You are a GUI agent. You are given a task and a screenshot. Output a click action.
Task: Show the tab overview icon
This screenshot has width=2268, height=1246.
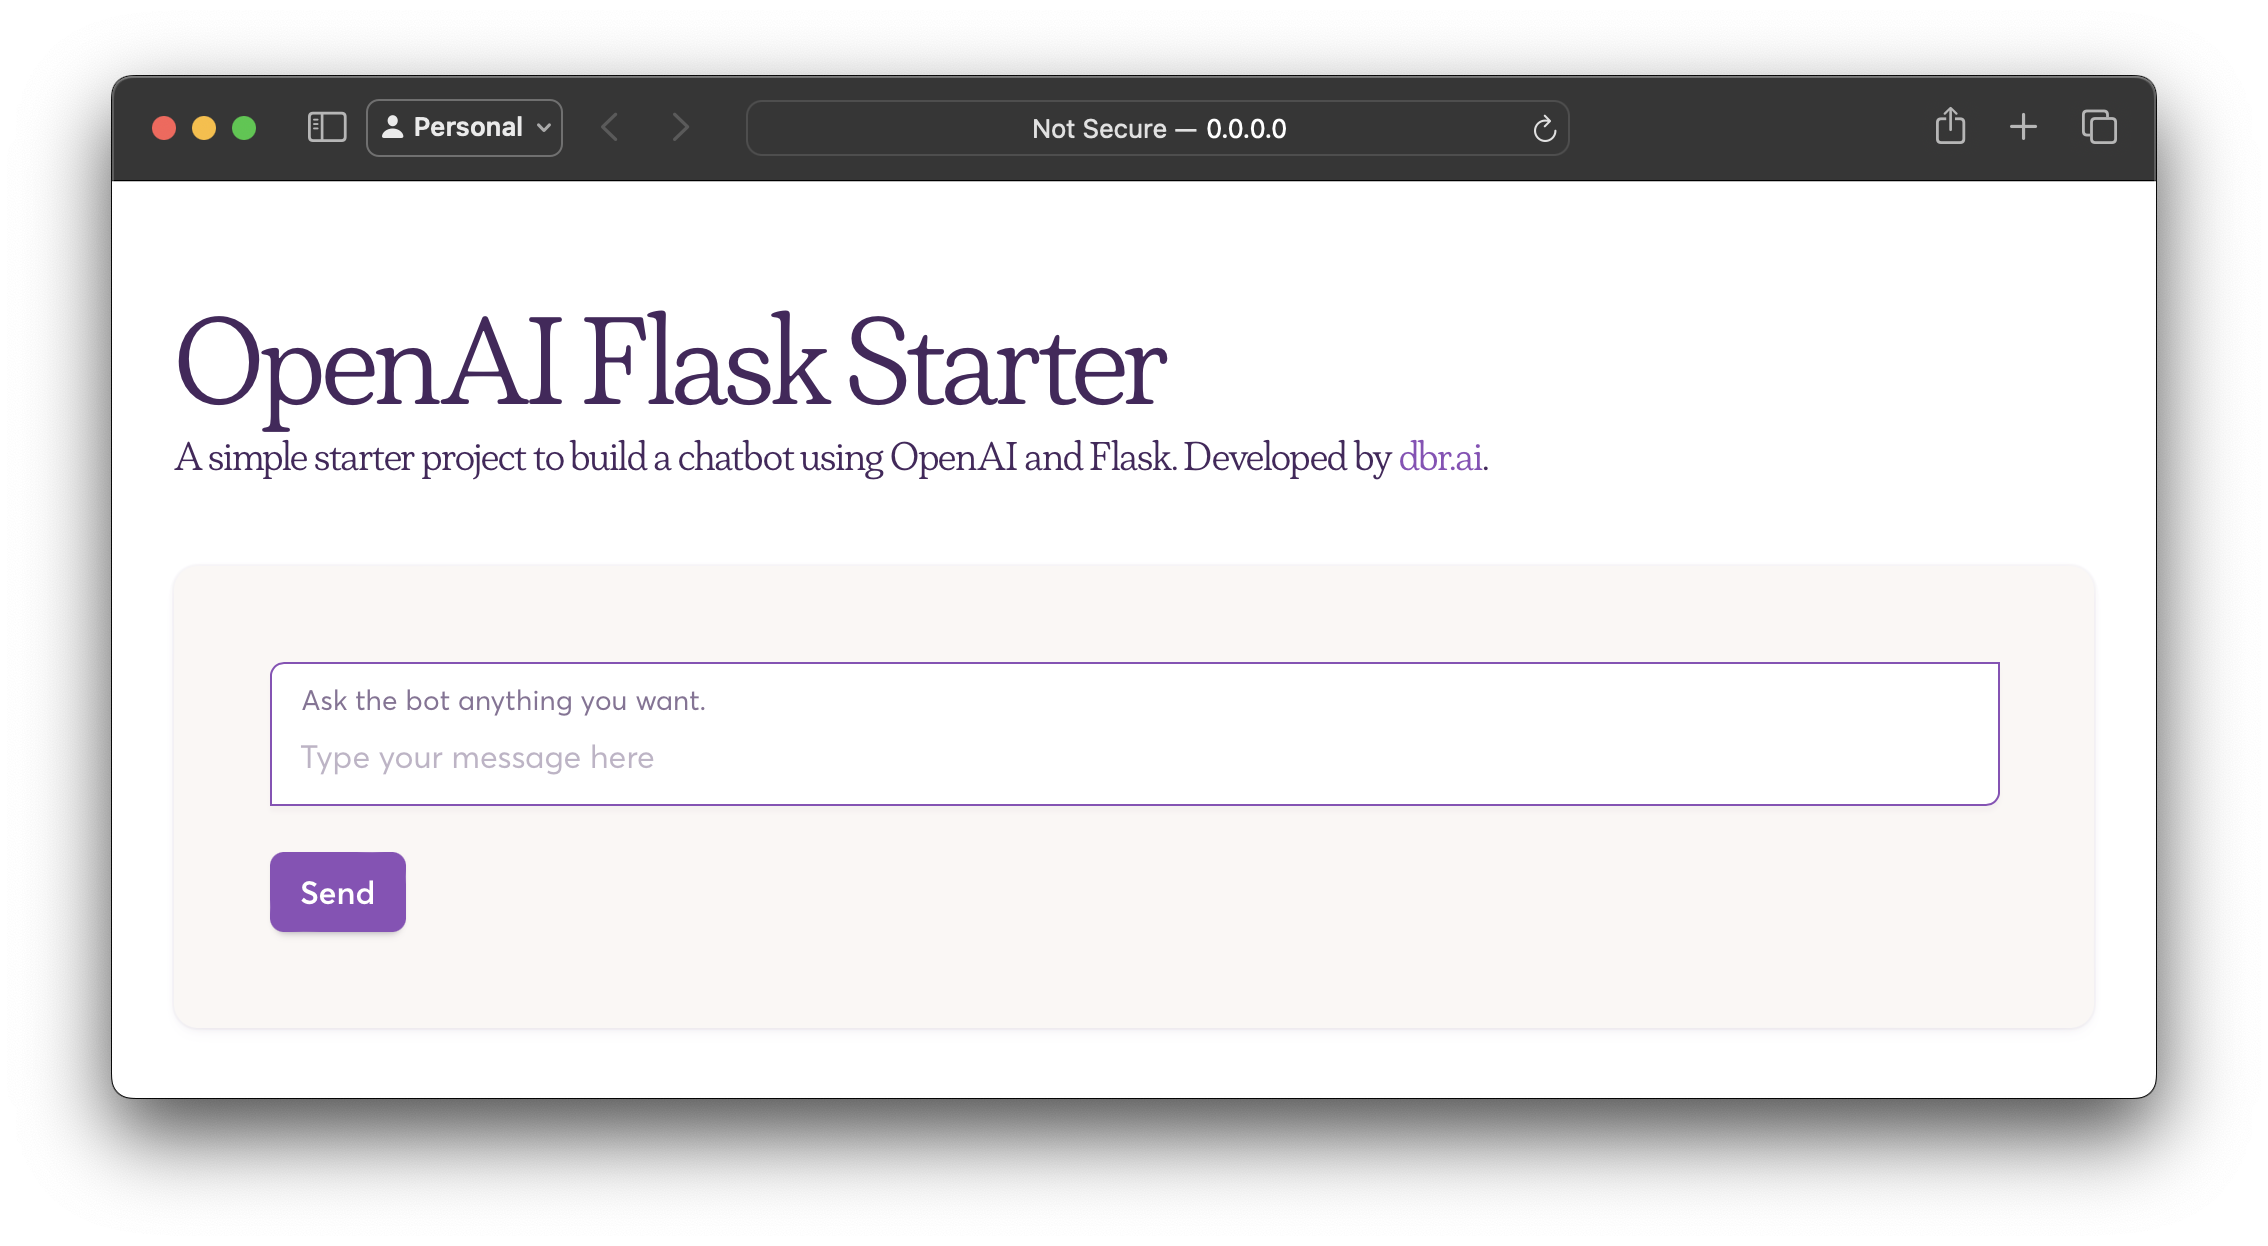[2099, 127]
